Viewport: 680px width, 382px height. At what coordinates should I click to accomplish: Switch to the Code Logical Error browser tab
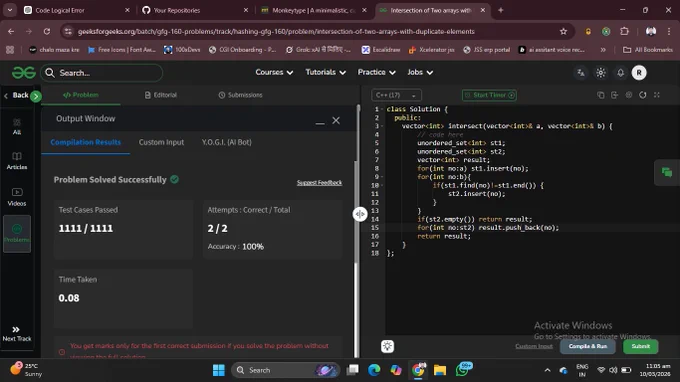(x=77, y=10)
